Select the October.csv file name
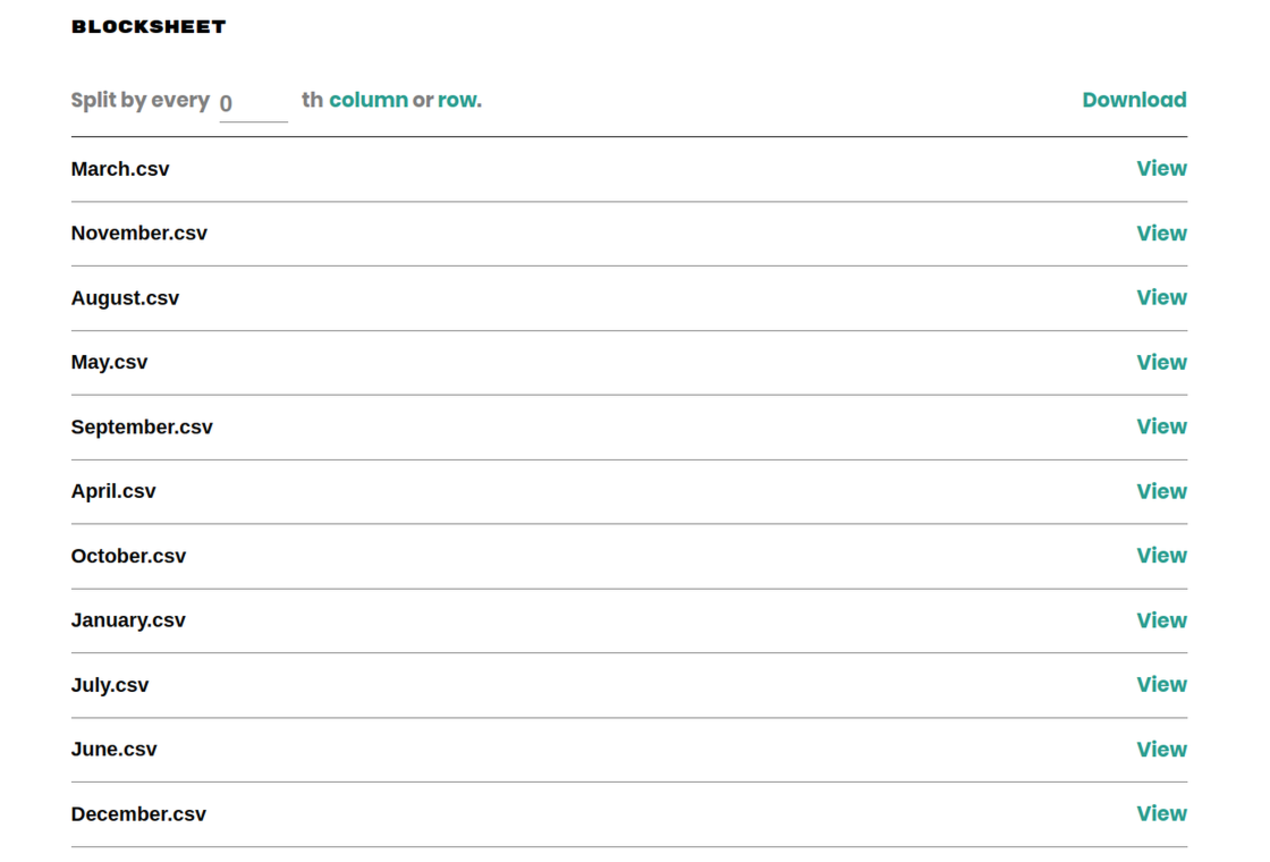The image size is (1270, 862). coord(128,556)
